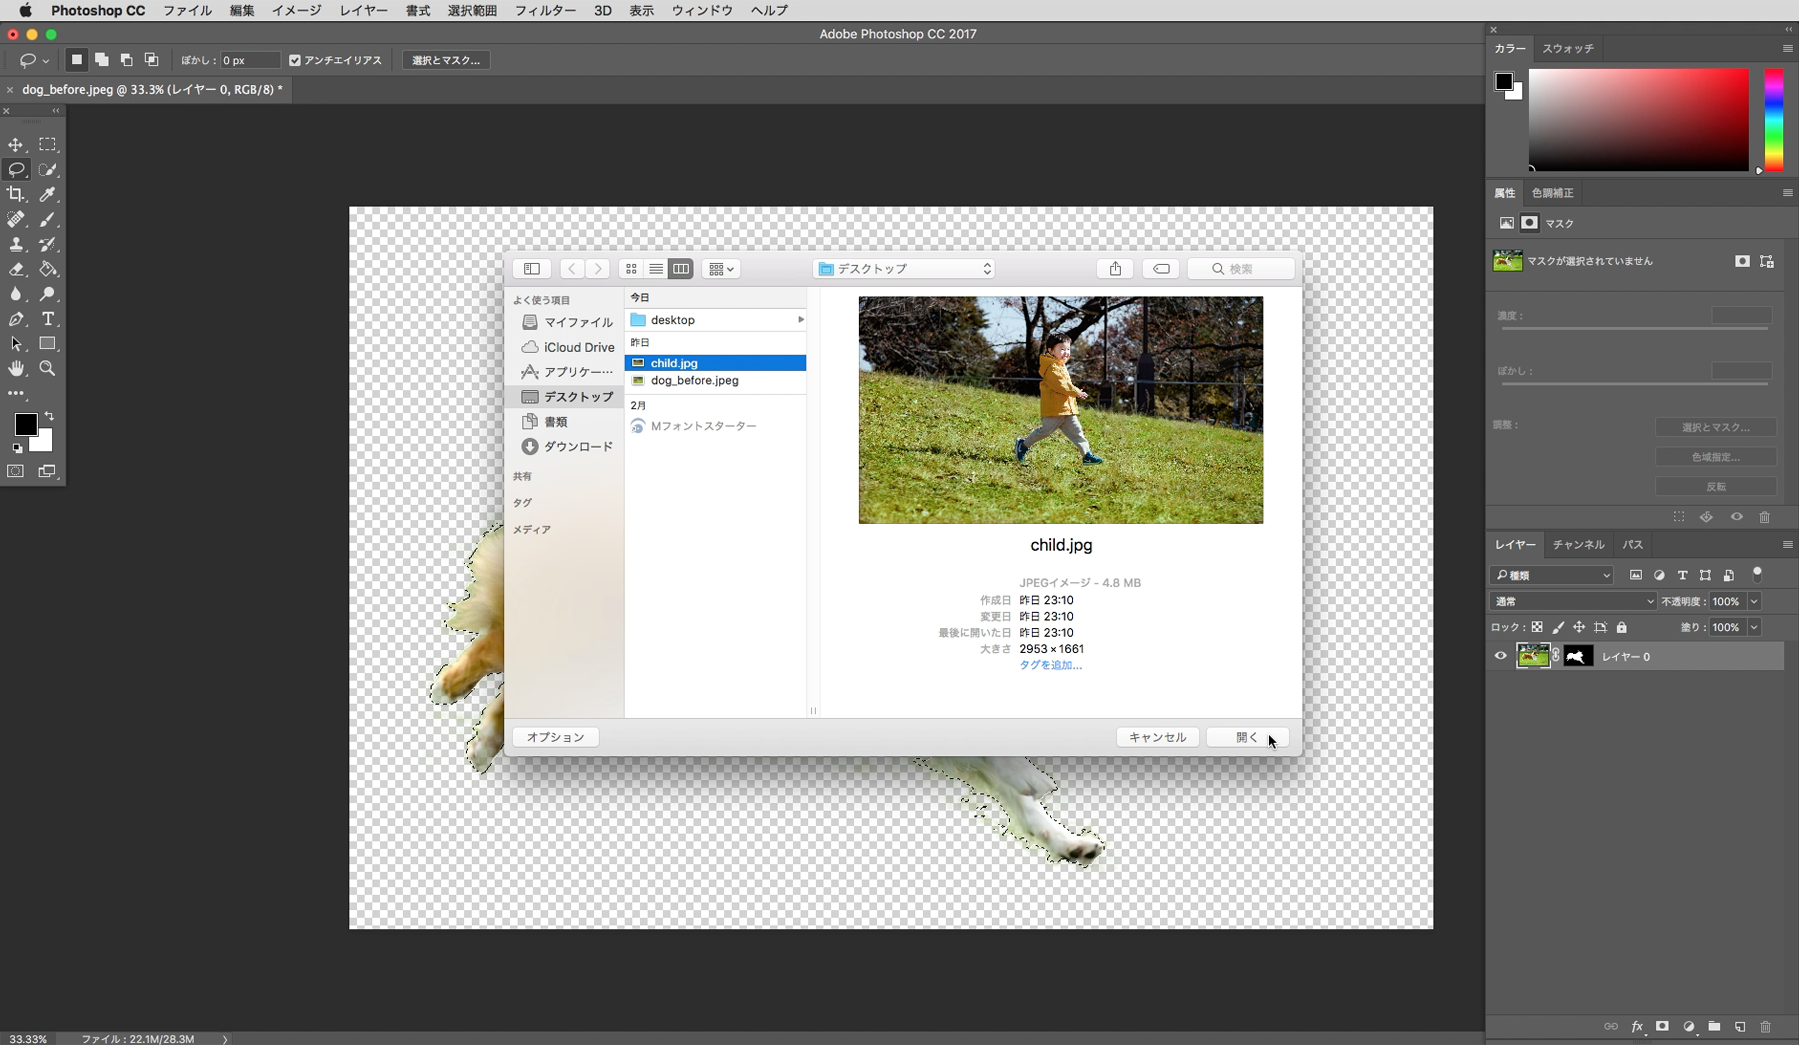1799x1045 pixels.
Task: Open the layer filter 種類 dropdown
Action: (x=1552, y=575)
